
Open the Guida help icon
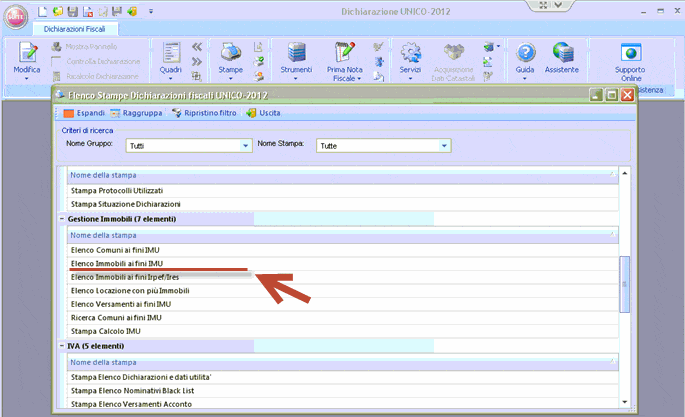point(525,53)
